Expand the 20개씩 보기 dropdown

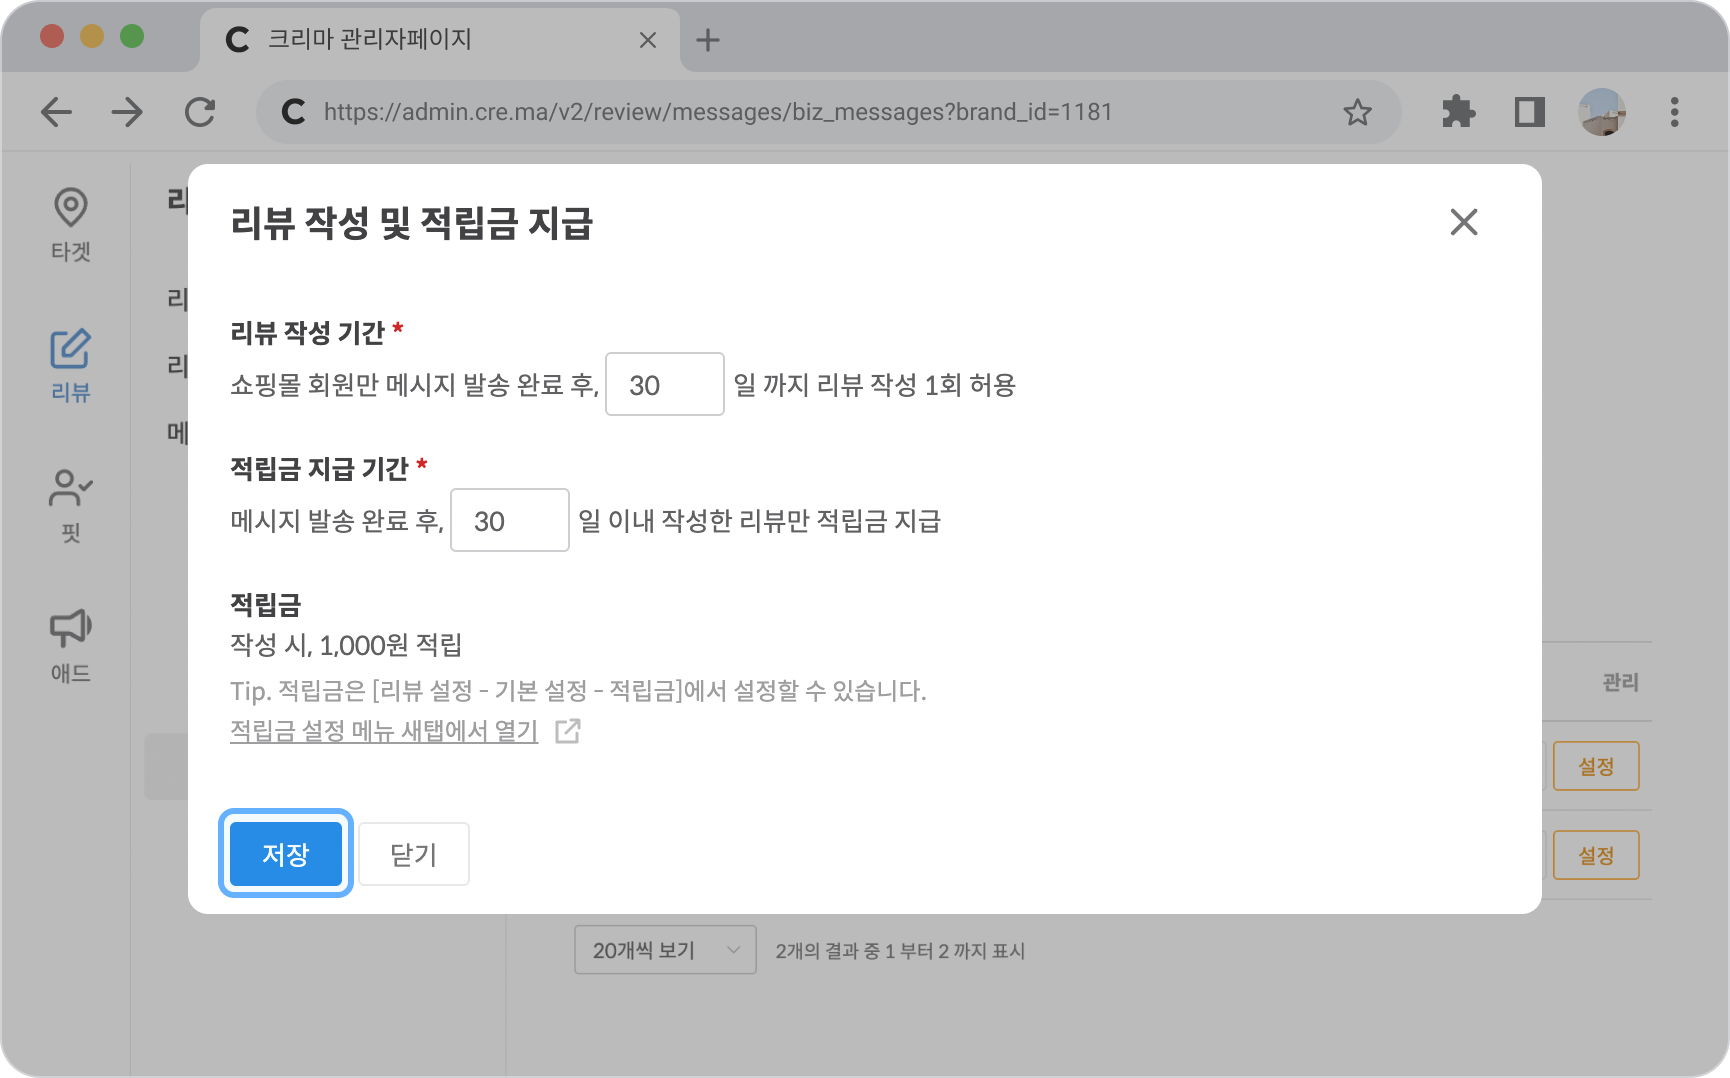(x=664, y=950)
